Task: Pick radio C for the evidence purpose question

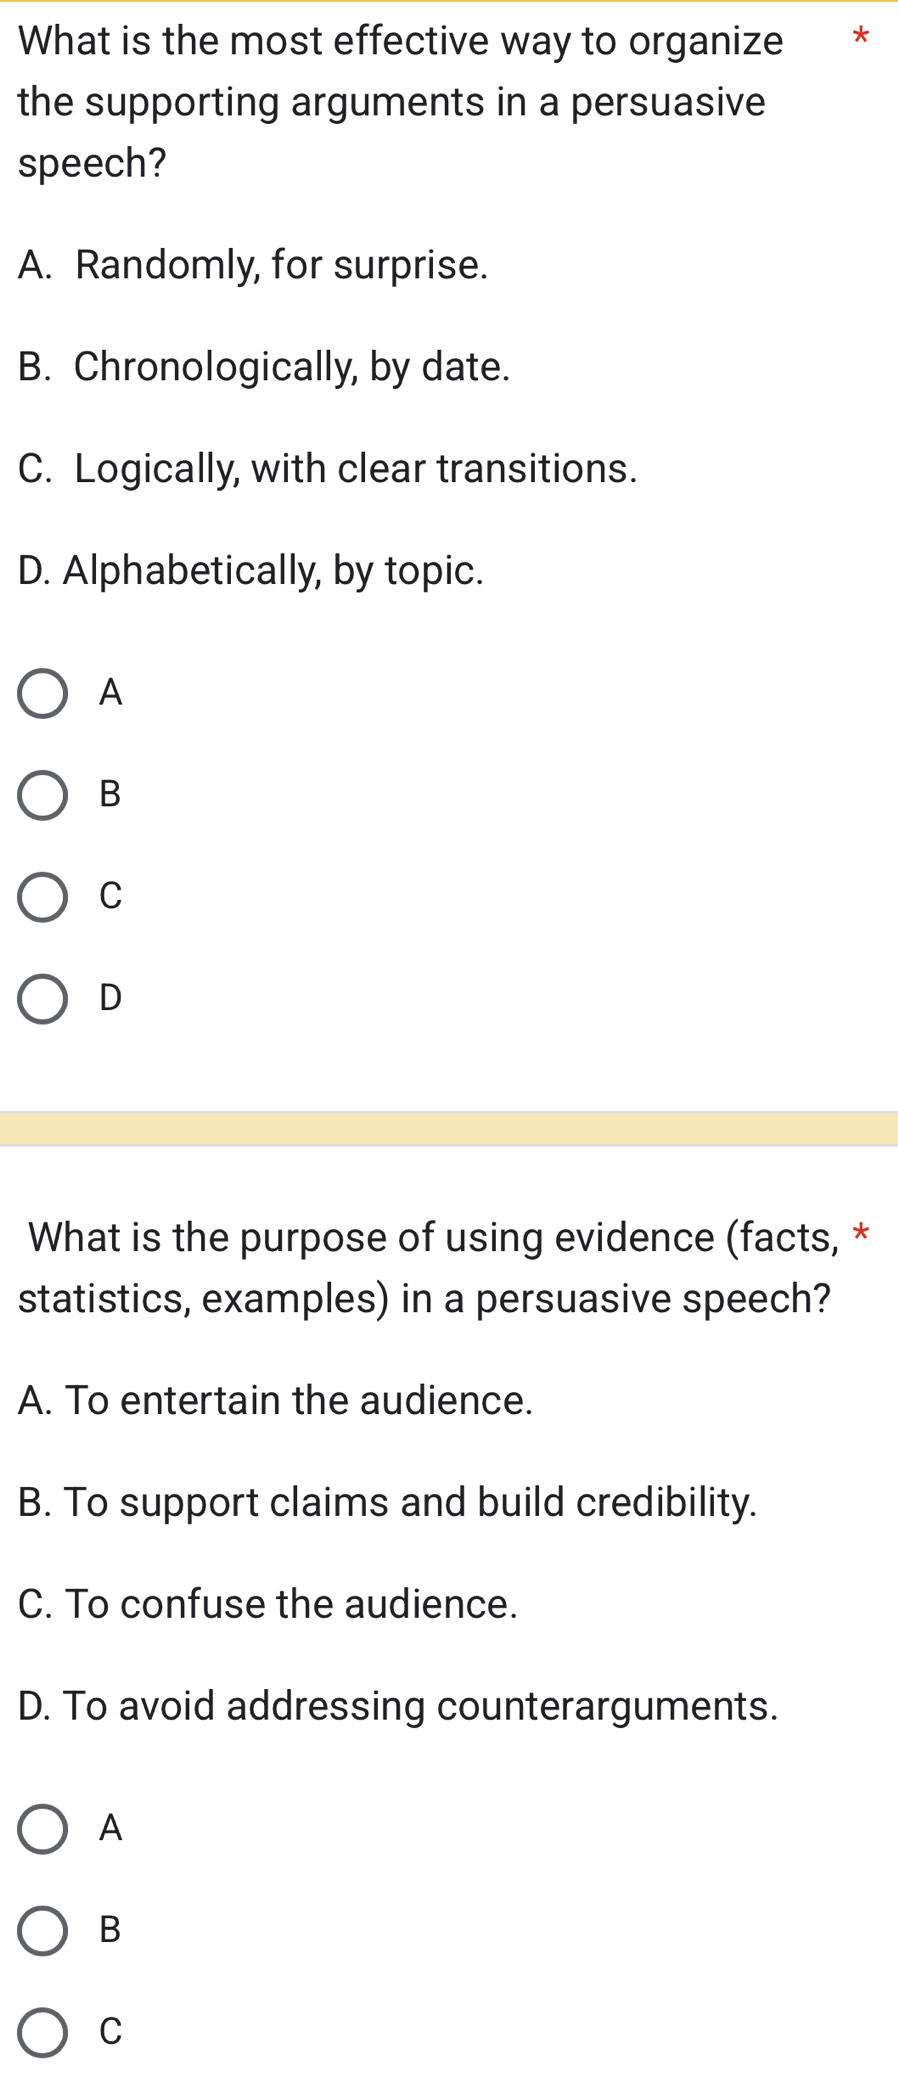Action: click(x=43, y=2033)
